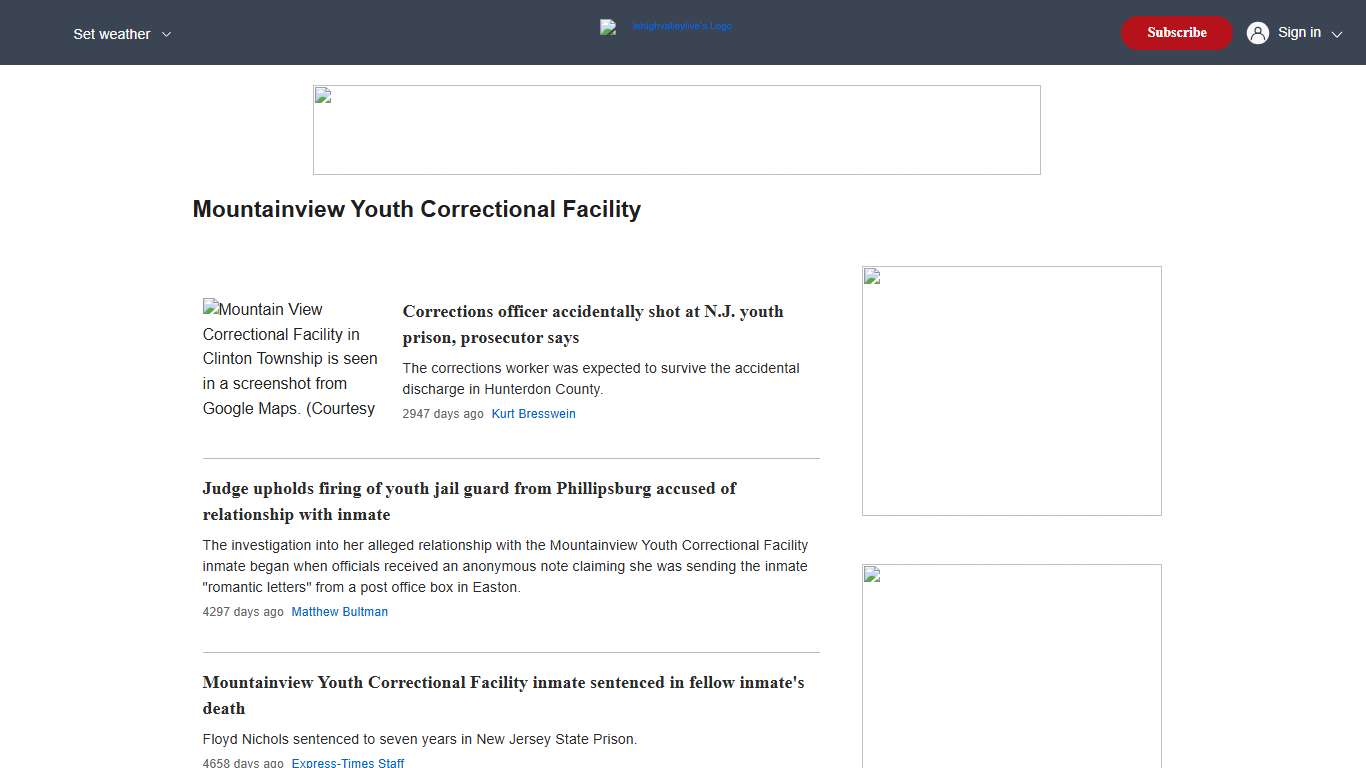Click the Mountain View Correctional Facility thumbnail

coord(289,358)
